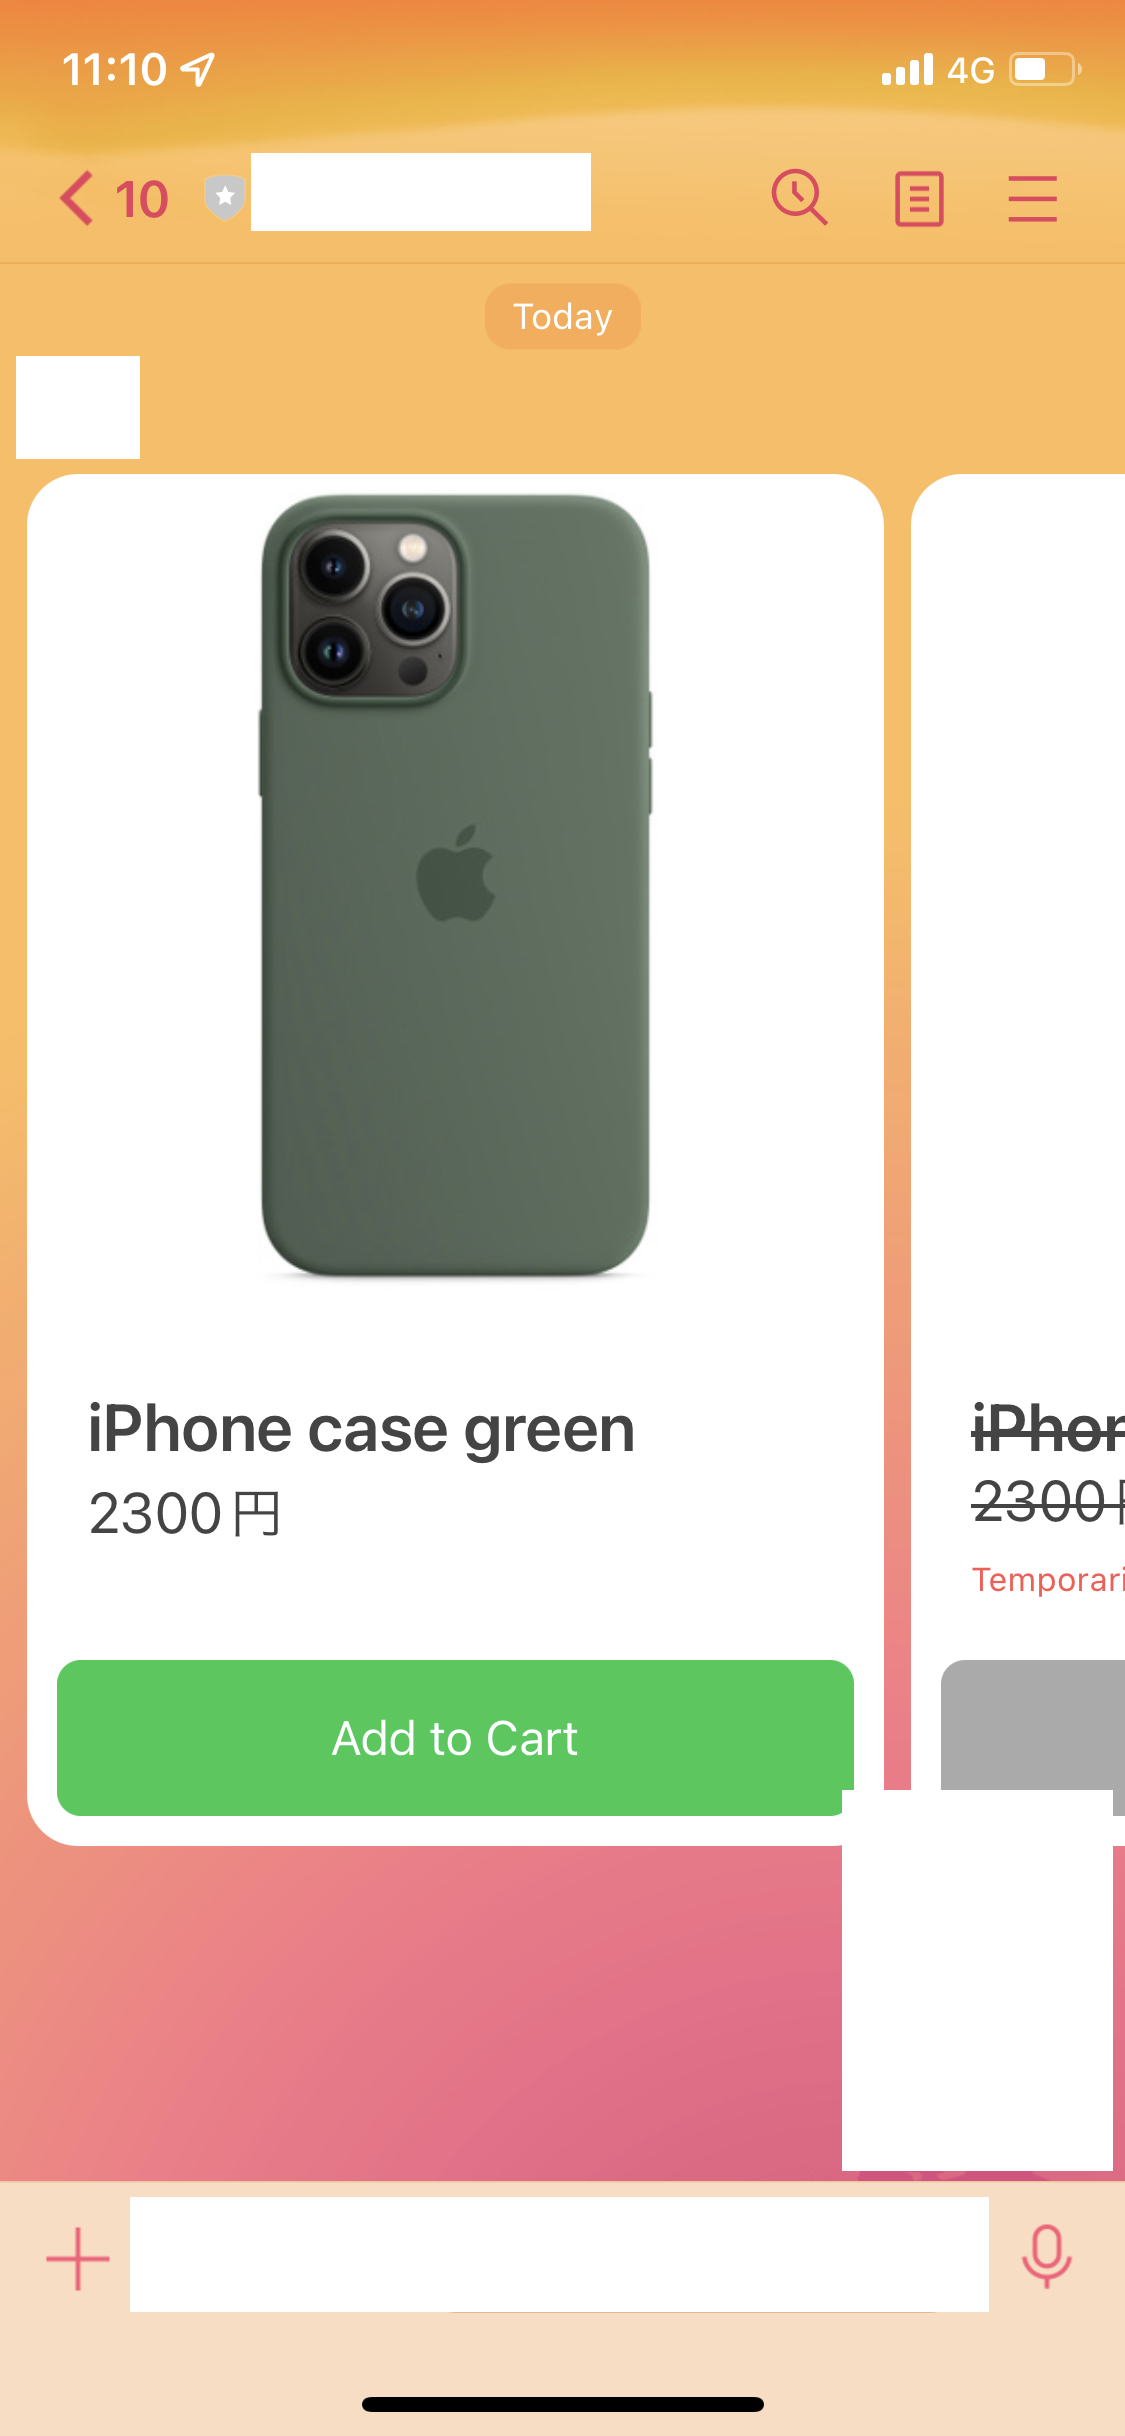Open the hamburger chat menu
1125x2436 pixels.
pos(1032,199)
